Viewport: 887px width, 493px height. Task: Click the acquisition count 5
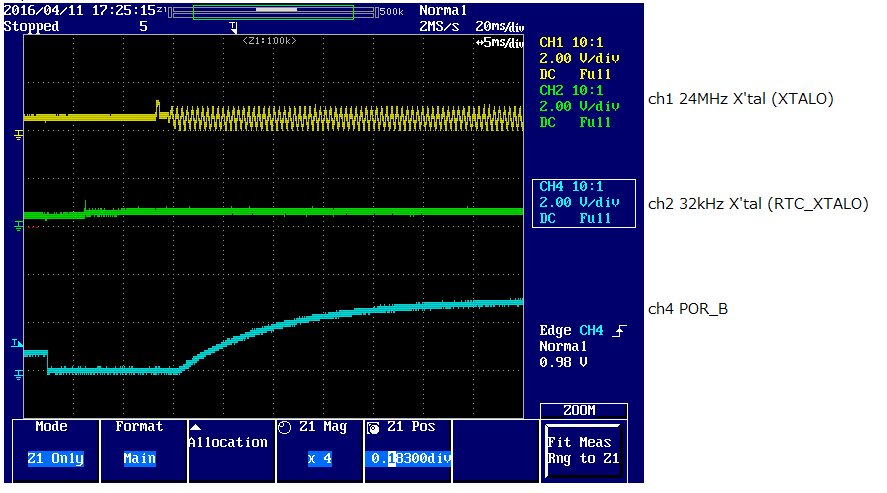click(144, 27)
